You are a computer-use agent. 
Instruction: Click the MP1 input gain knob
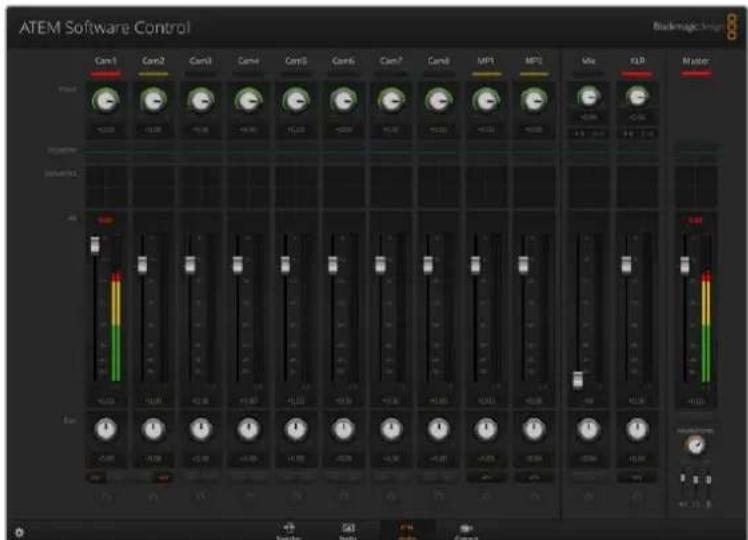486,101
